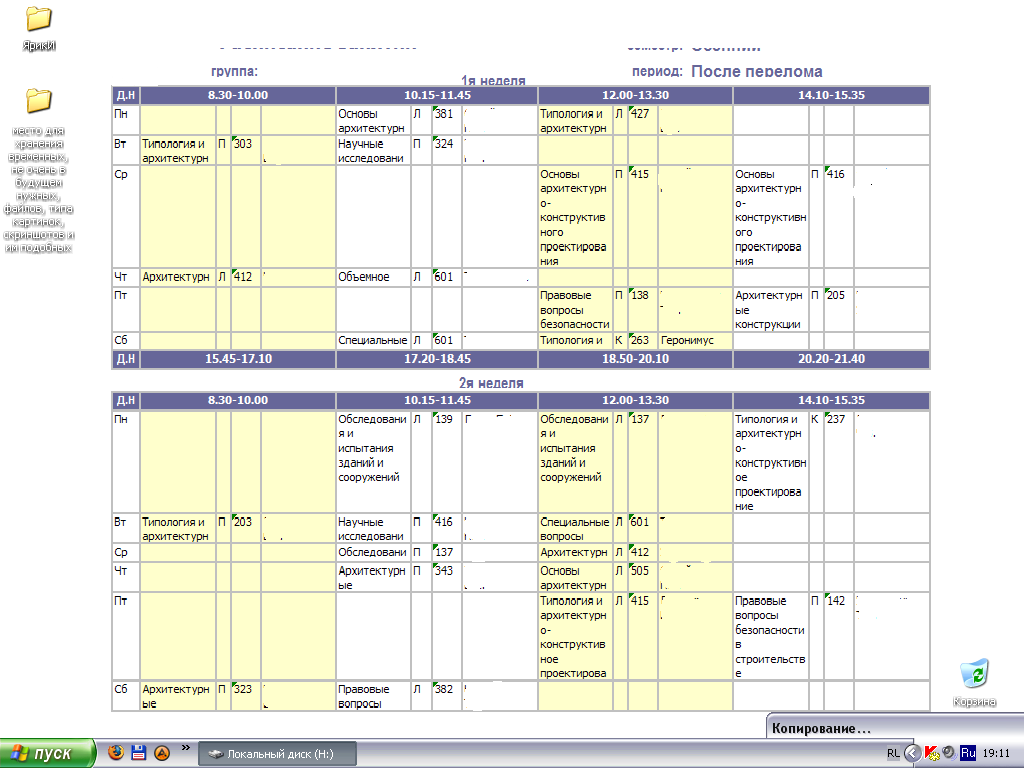Image resolution: width=1024 pixels, height=768 pixels.
Task: Select the 8.30-10.00 header in 1я неделя table
Action: click(238, 95)
